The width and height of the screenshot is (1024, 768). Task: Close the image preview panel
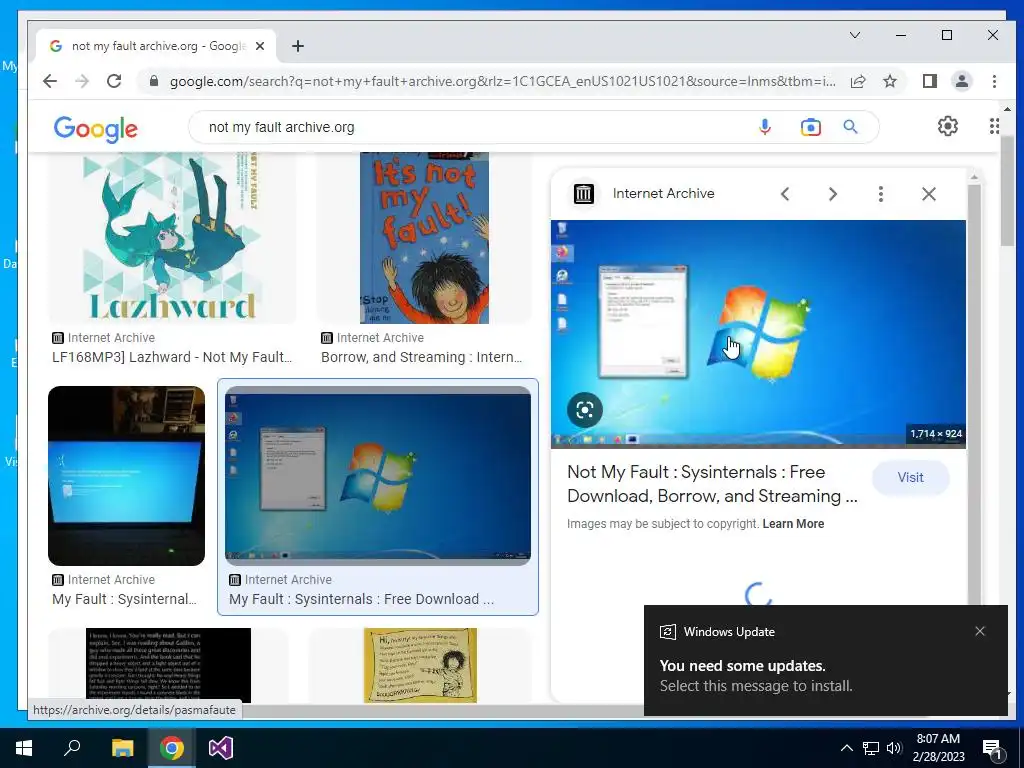pos(929,194)
